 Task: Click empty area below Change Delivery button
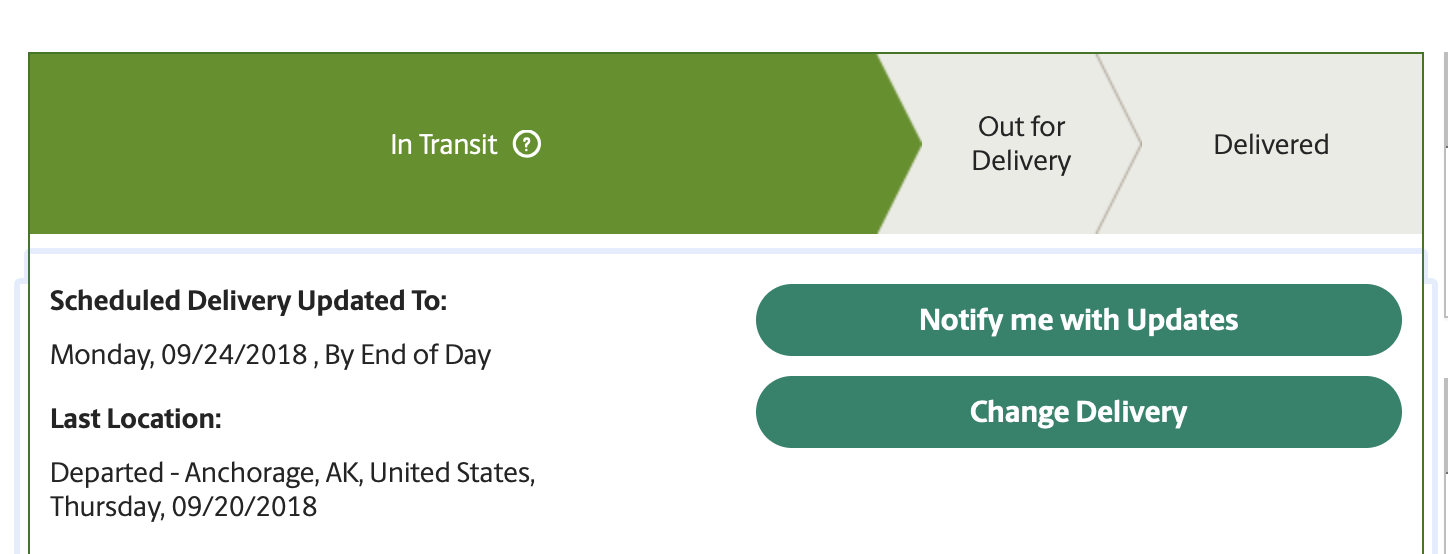click(x=1079, y=500)
